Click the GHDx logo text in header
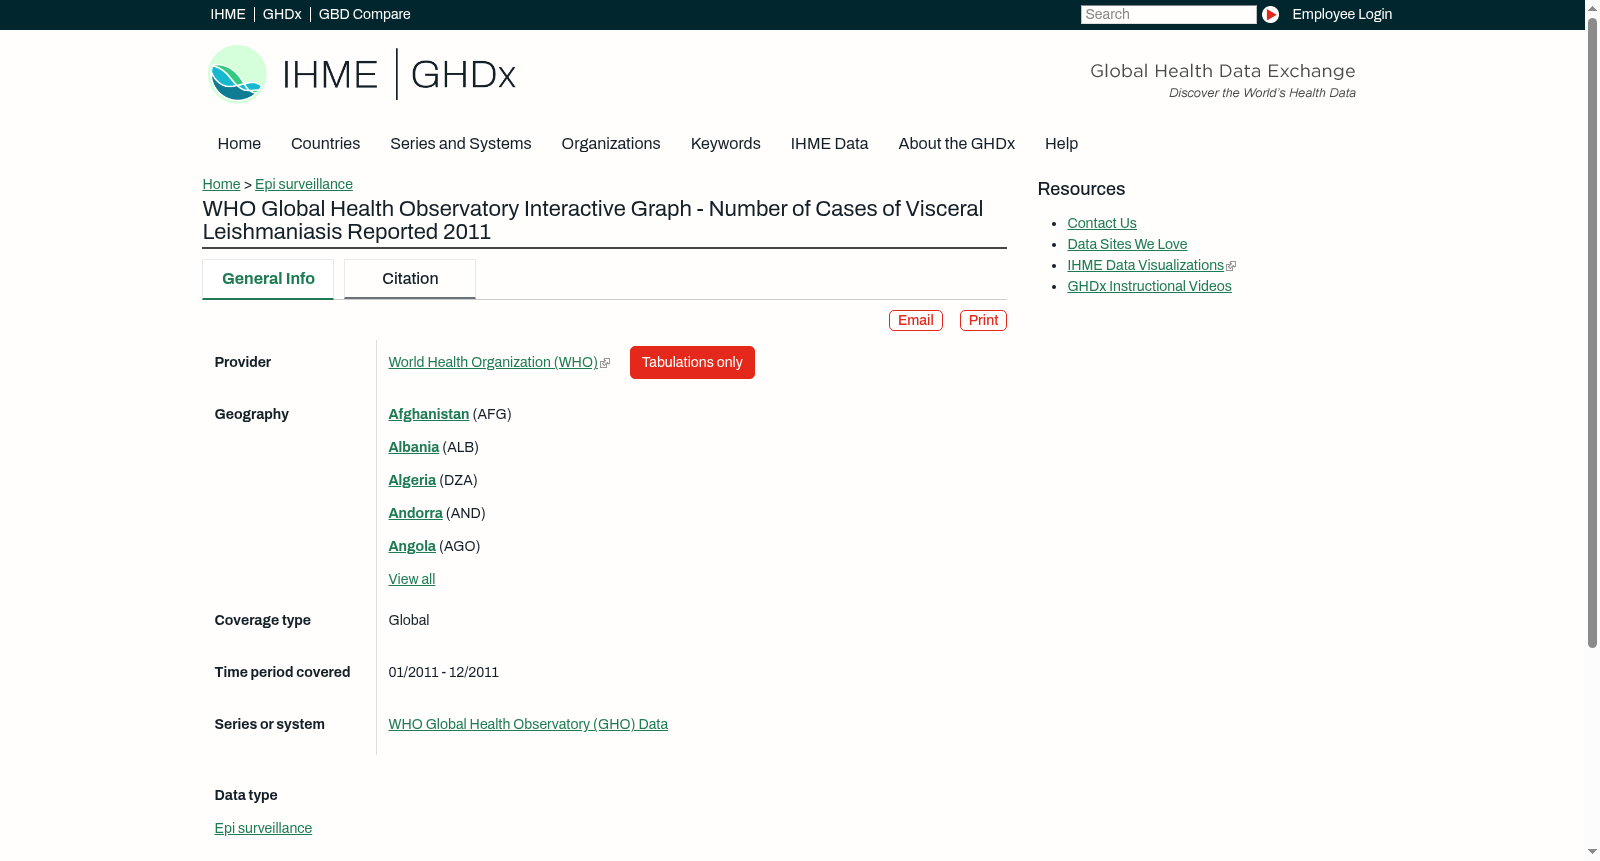Viewport: 1600px width, 861px height. (x=463, y=75)
